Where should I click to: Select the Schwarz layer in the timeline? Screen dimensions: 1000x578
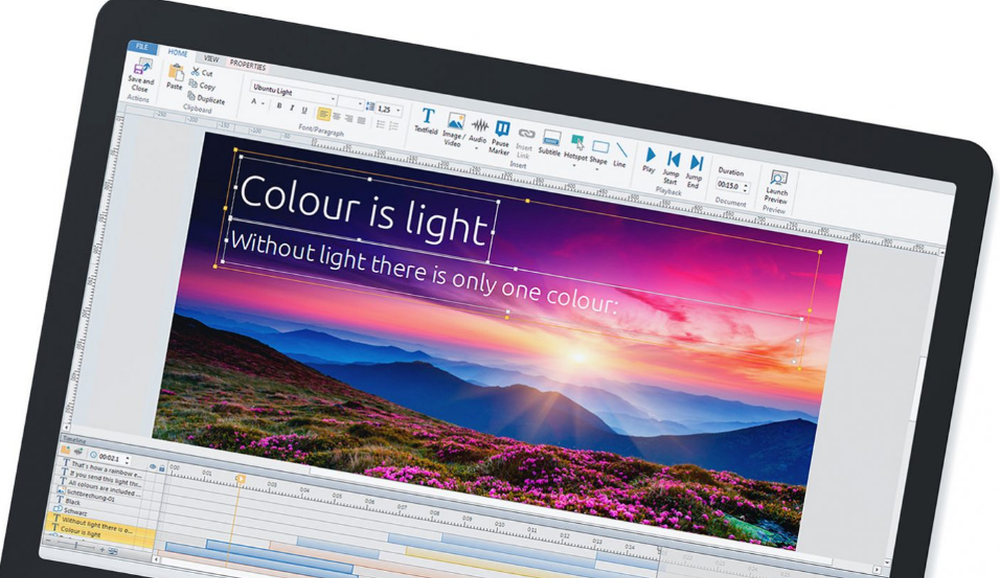[75, 511]
